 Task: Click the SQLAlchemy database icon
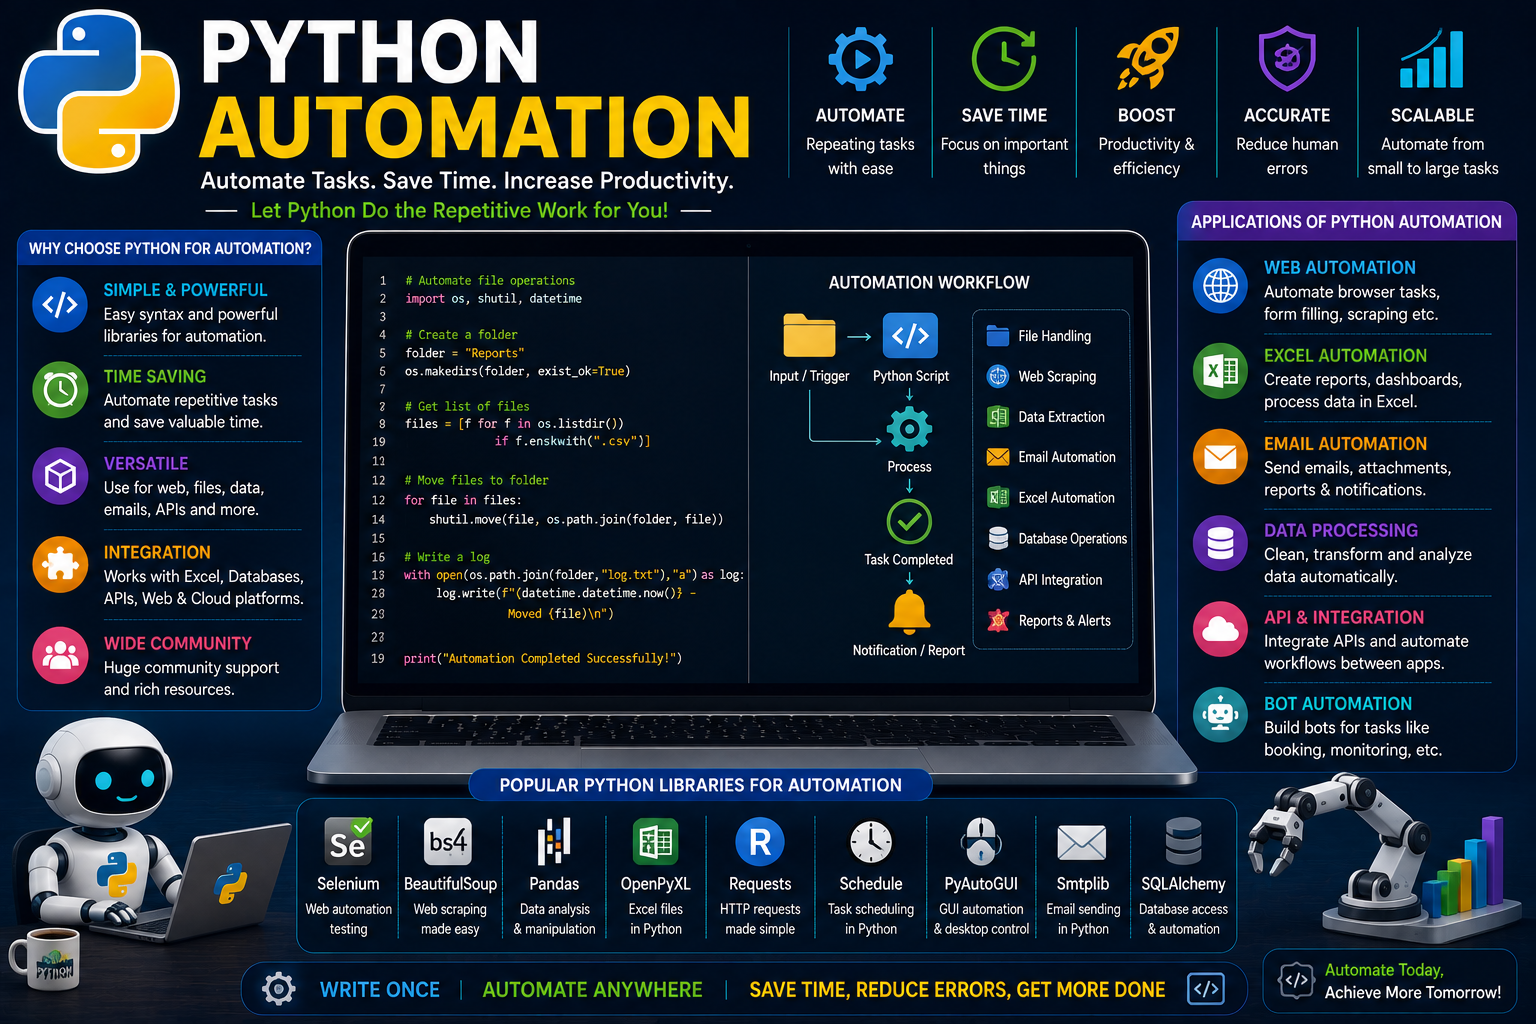1183,842
